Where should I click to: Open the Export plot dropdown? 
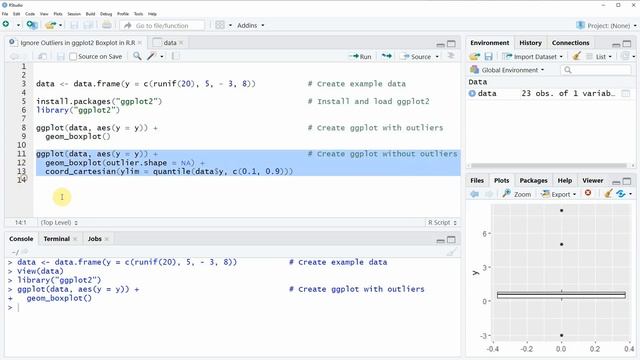coord(558,194)
